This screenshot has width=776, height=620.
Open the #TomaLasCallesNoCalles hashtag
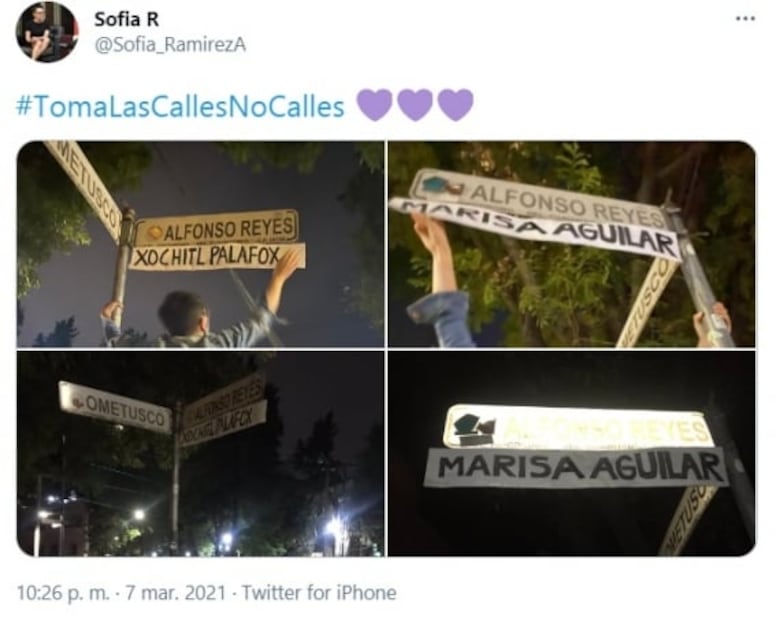coord(180,107)
